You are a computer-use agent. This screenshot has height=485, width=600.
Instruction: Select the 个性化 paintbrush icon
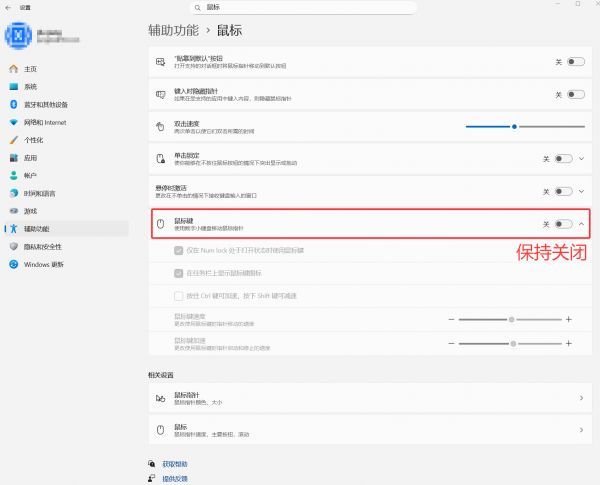tap(14, 140)
